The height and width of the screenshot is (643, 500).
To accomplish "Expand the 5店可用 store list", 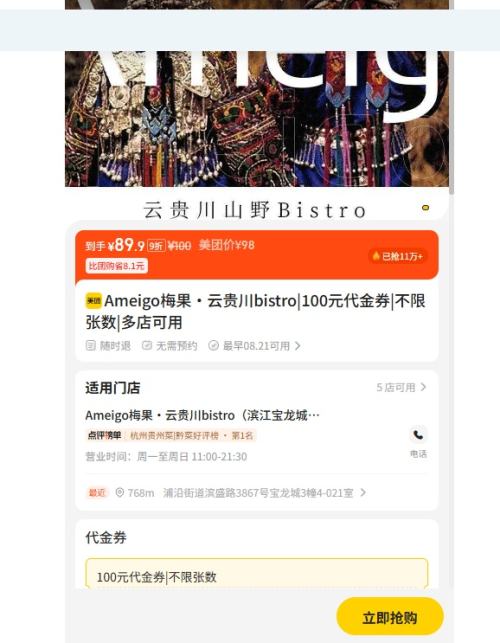I will [x=401, y=387].
